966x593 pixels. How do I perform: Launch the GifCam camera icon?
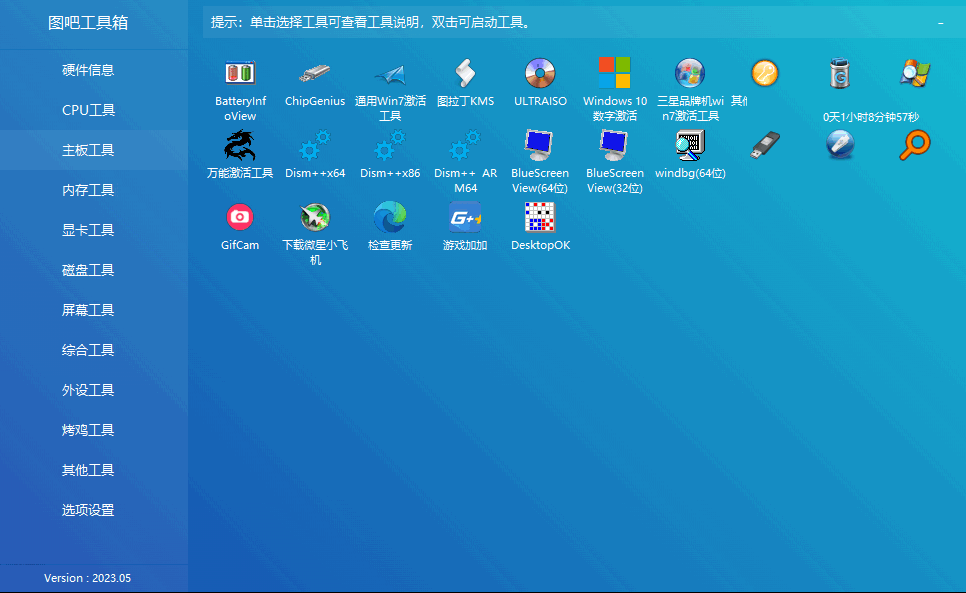coord(240,217)
